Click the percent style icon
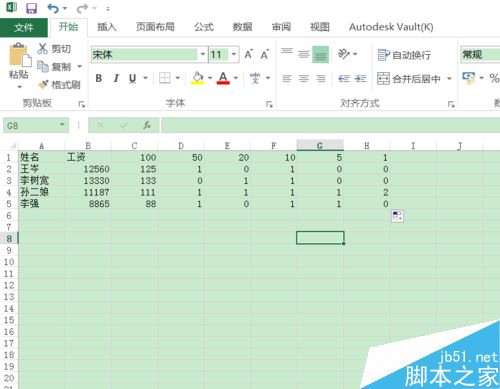Screen dimensions: 500x389 pos(494,78)
